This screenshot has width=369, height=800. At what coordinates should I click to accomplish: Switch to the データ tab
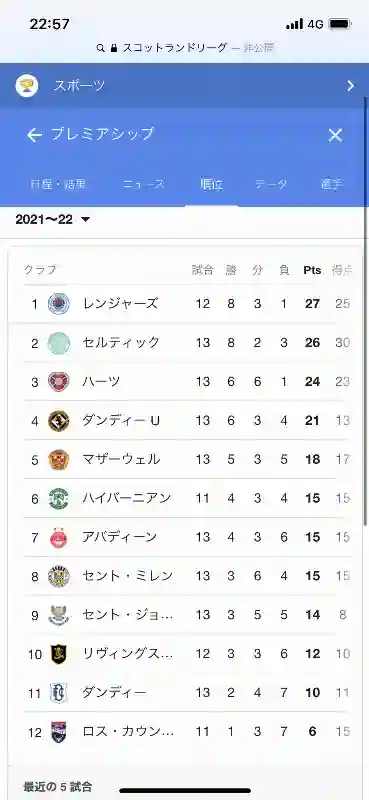click(271, 184)
